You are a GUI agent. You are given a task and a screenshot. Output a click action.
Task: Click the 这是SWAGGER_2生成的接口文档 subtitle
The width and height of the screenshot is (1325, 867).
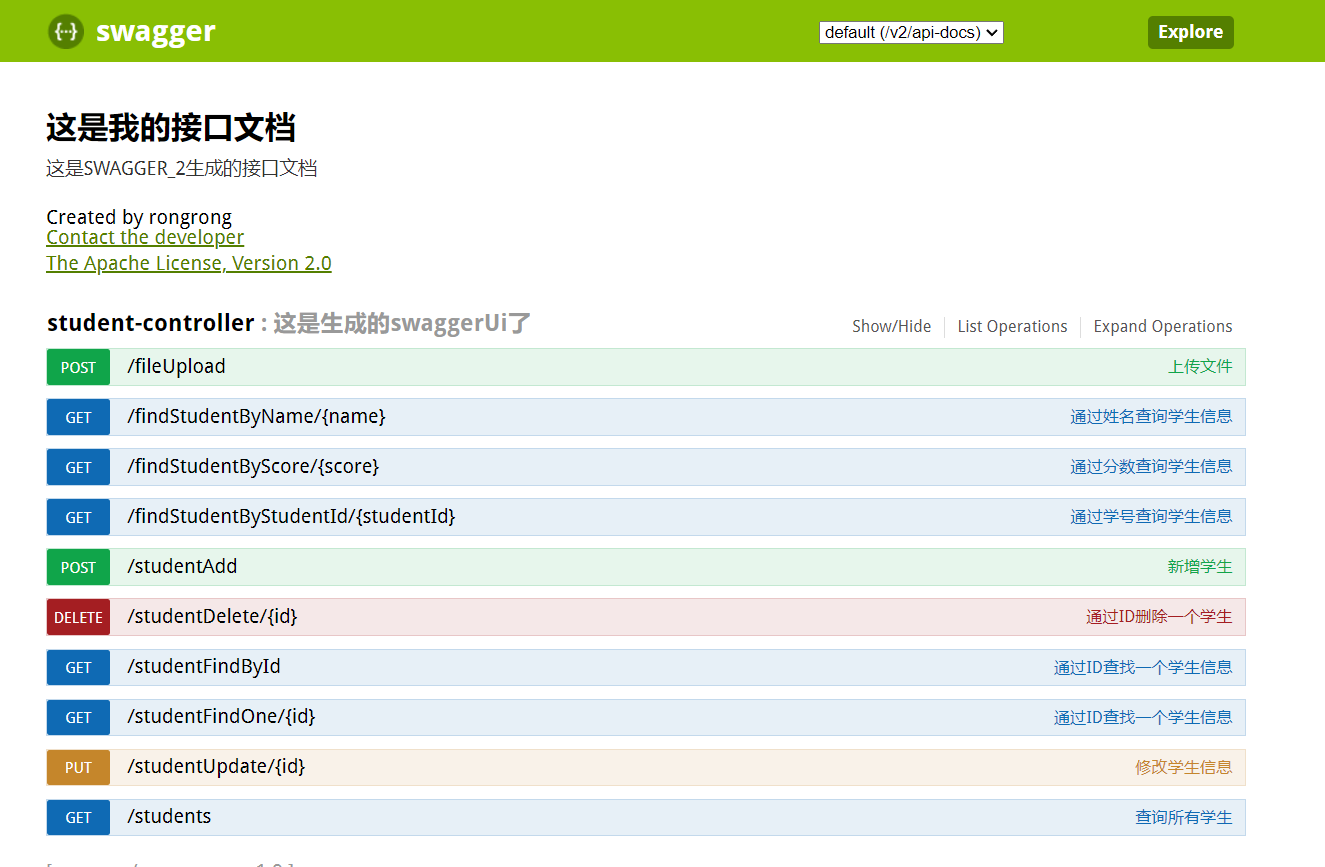point(182,168)
